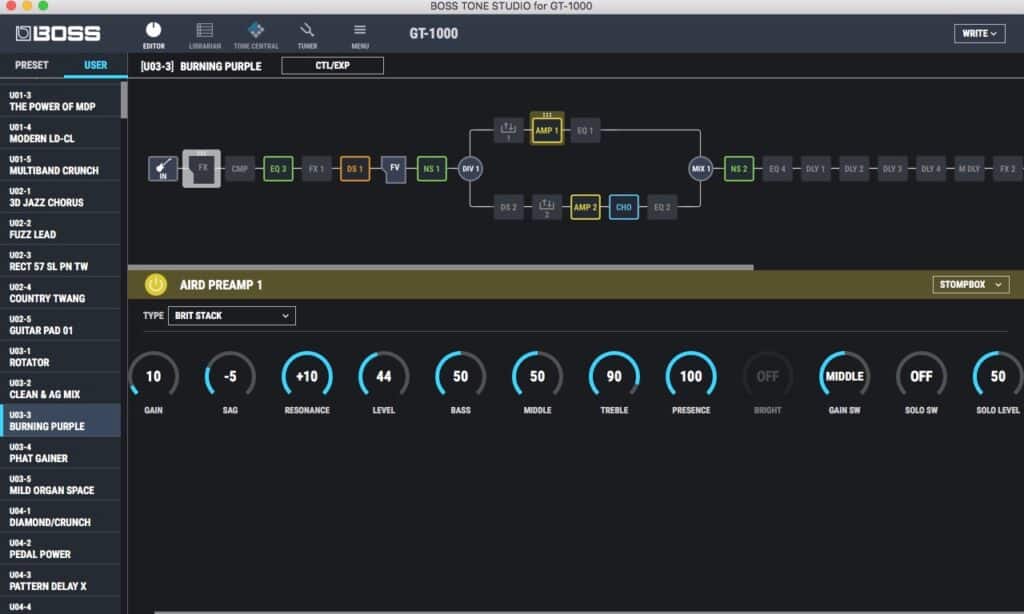Select patch U01-4 MODERN LD-CL
Image resolution: width=1024 pixels, height=614 pixels.
point(60,133)
